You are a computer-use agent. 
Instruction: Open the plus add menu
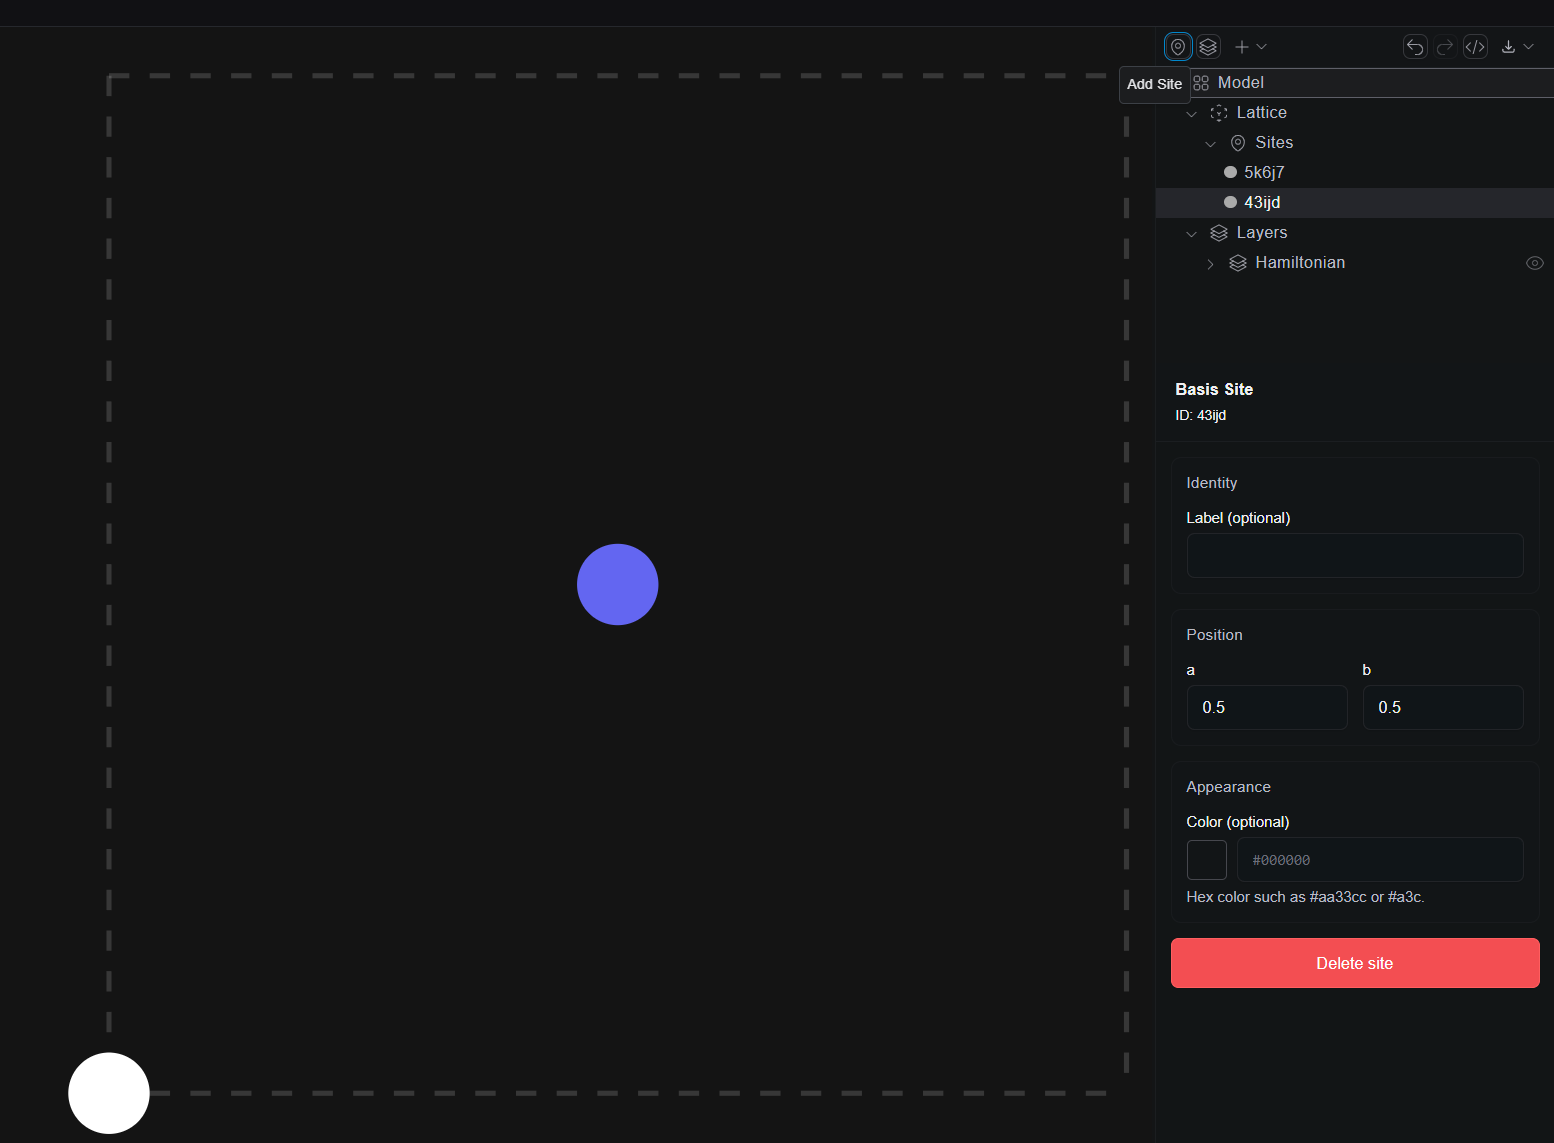(1250, 47)
